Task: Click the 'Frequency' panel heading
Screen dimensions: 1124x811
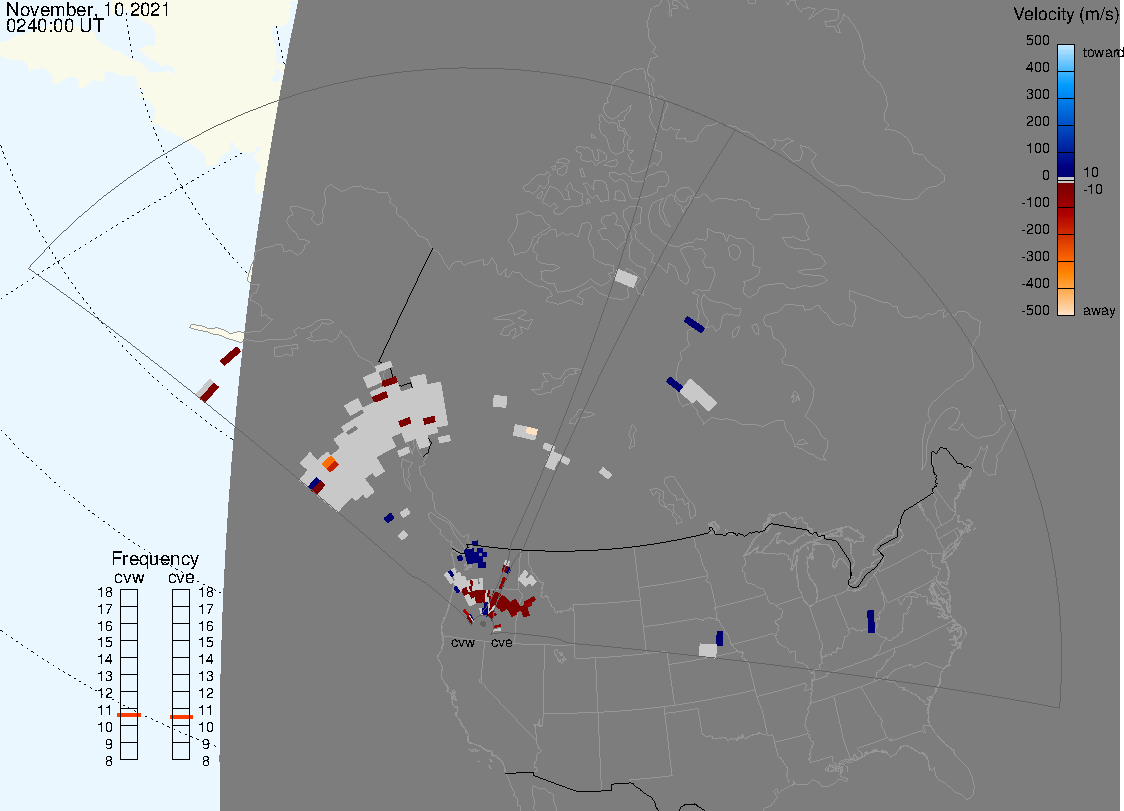Action: point(155,559)
